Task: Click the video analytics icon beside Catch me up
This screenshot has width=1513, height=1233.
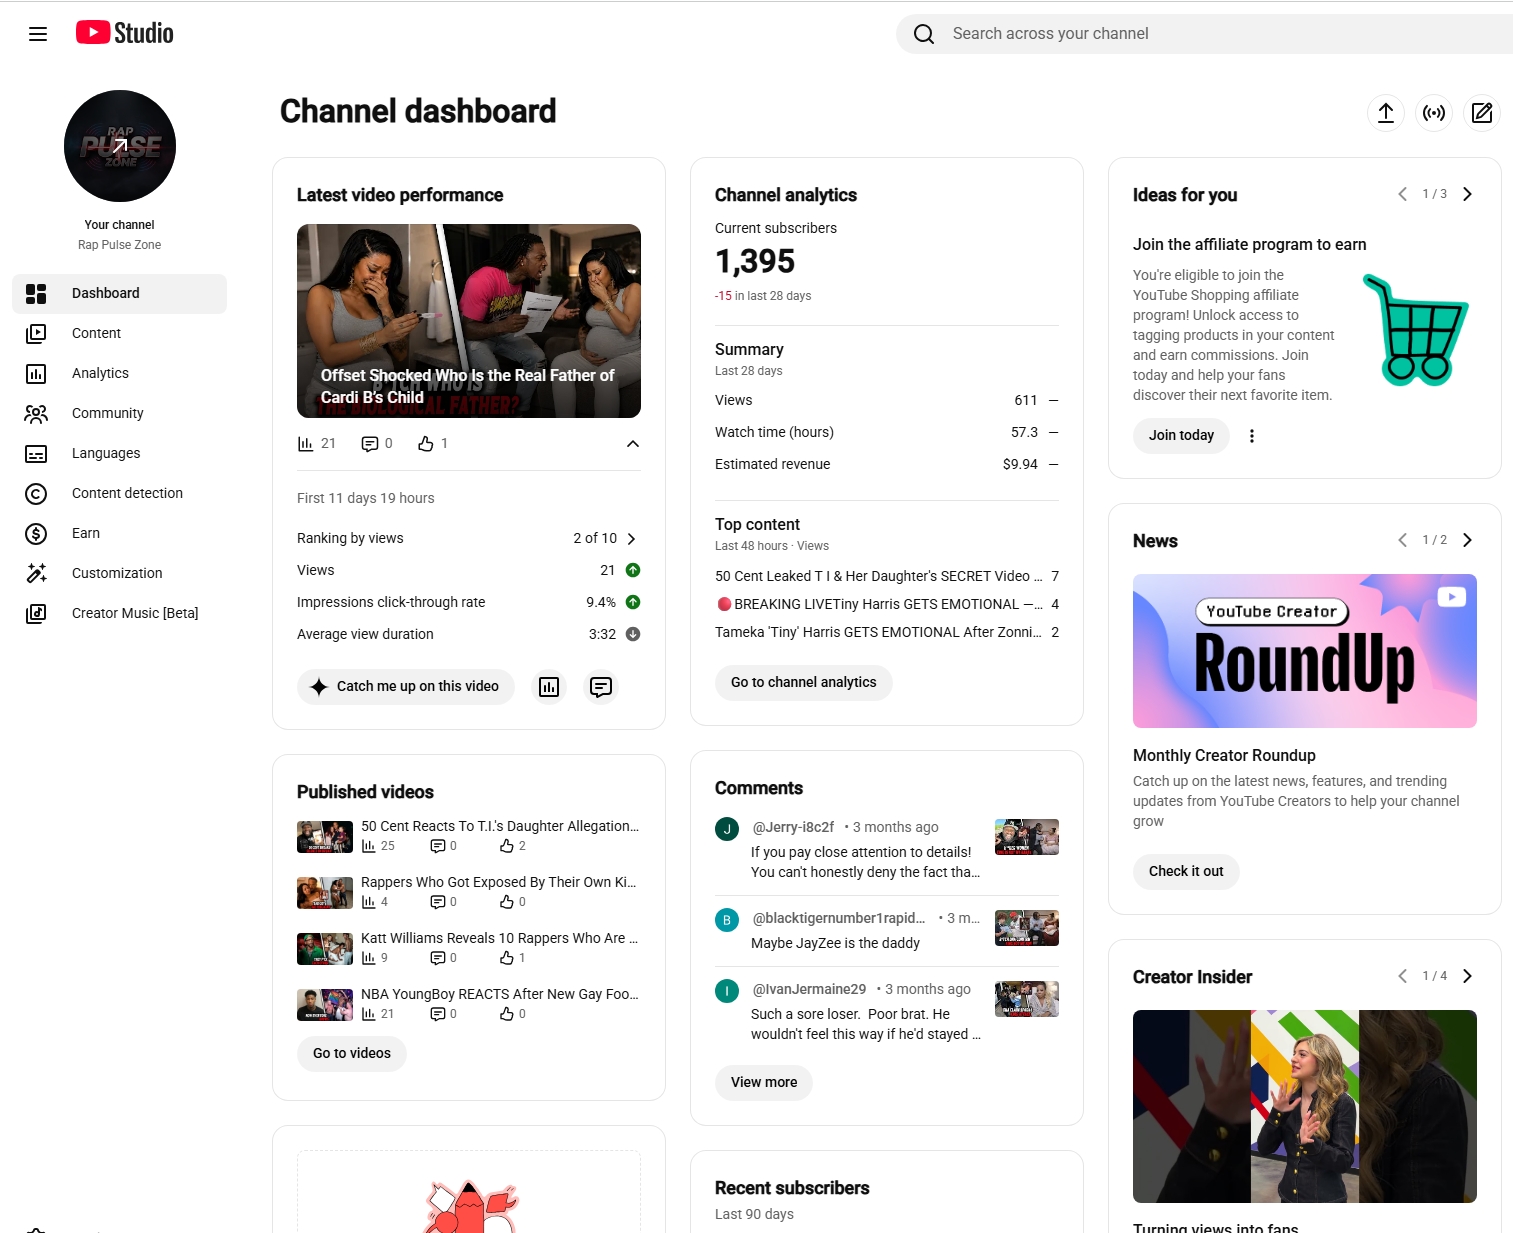Action: pos(549,687)
